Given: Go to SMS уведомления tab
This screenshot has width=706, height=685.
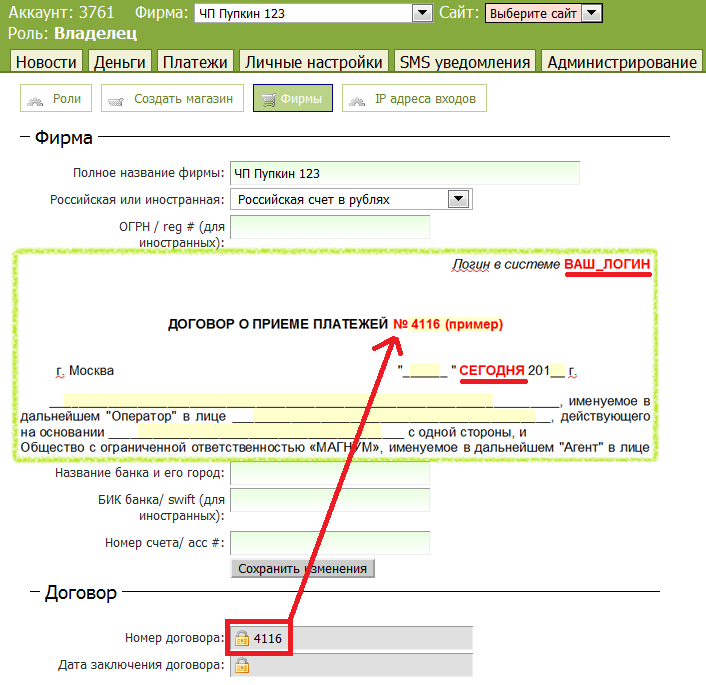Looking at the screenshot, I should click(464, 62).
